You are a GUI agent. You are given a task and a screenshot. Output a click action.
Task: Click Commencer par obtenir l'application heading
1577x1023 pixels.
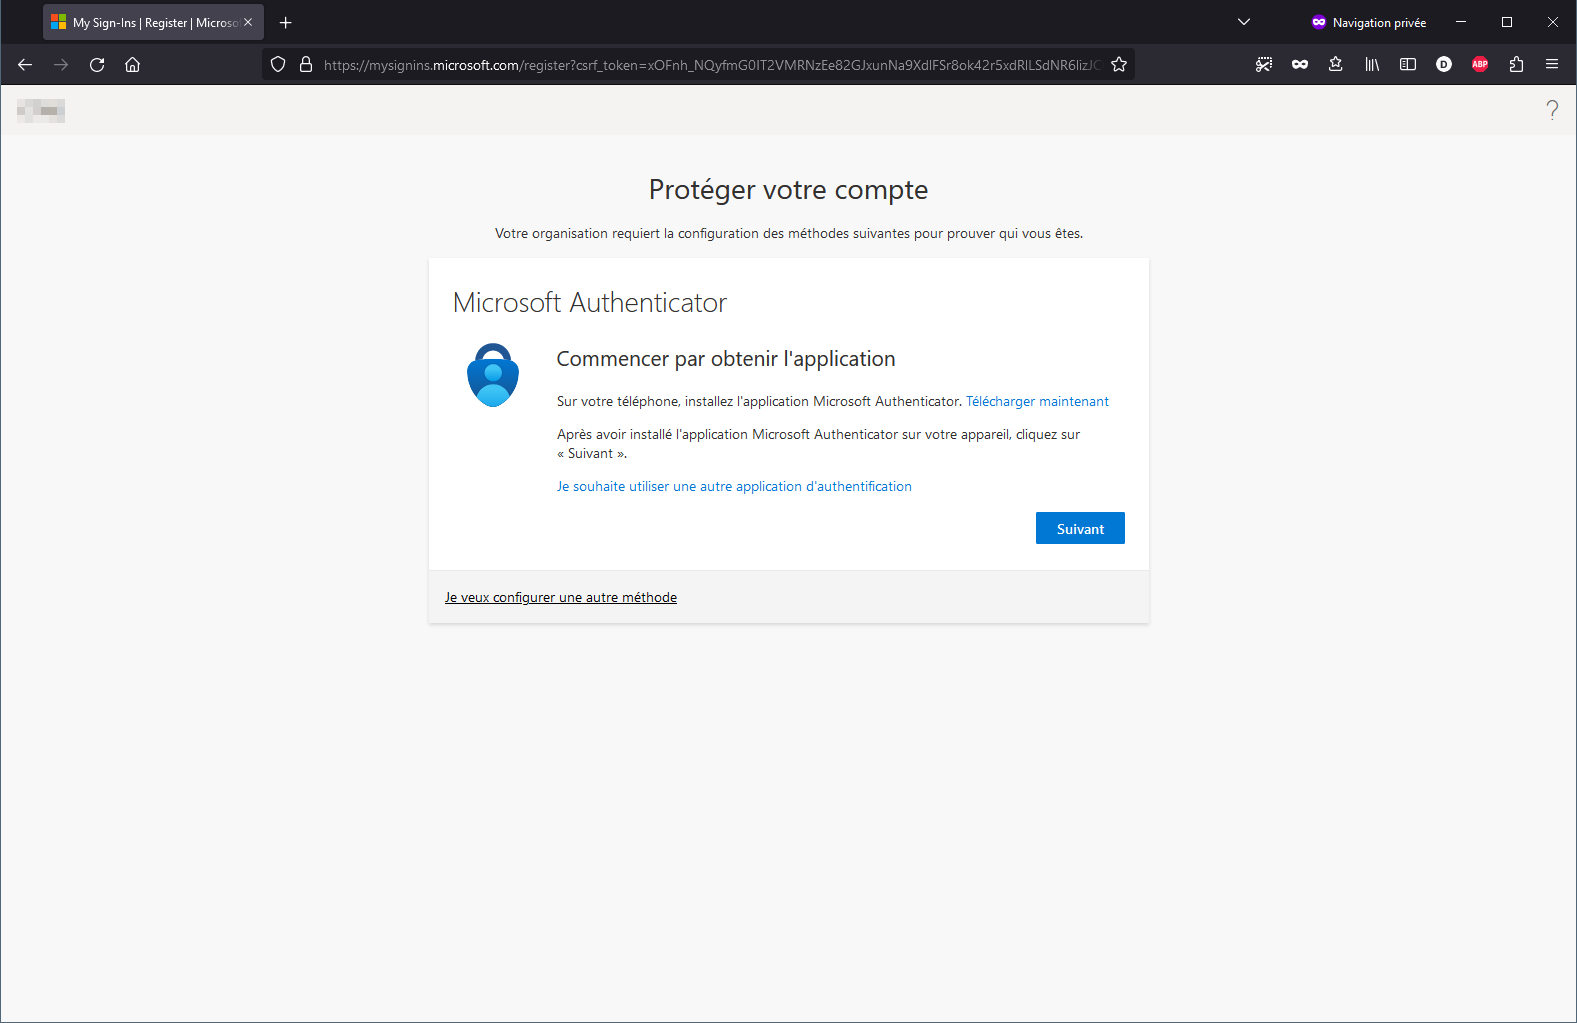(726, 359)
